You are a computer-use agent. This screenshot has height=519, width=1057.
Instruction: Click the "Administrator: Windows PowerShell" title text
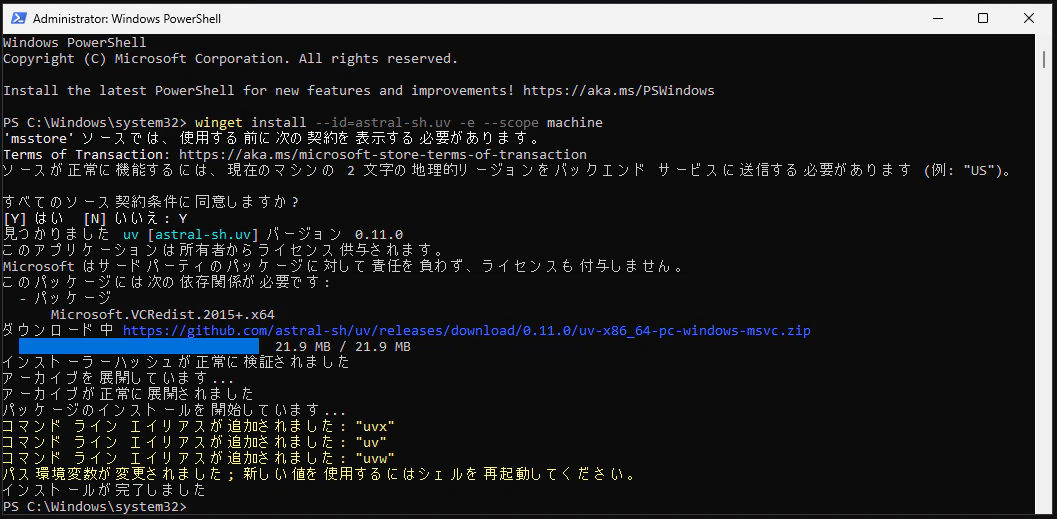click(x=127, y=19)
